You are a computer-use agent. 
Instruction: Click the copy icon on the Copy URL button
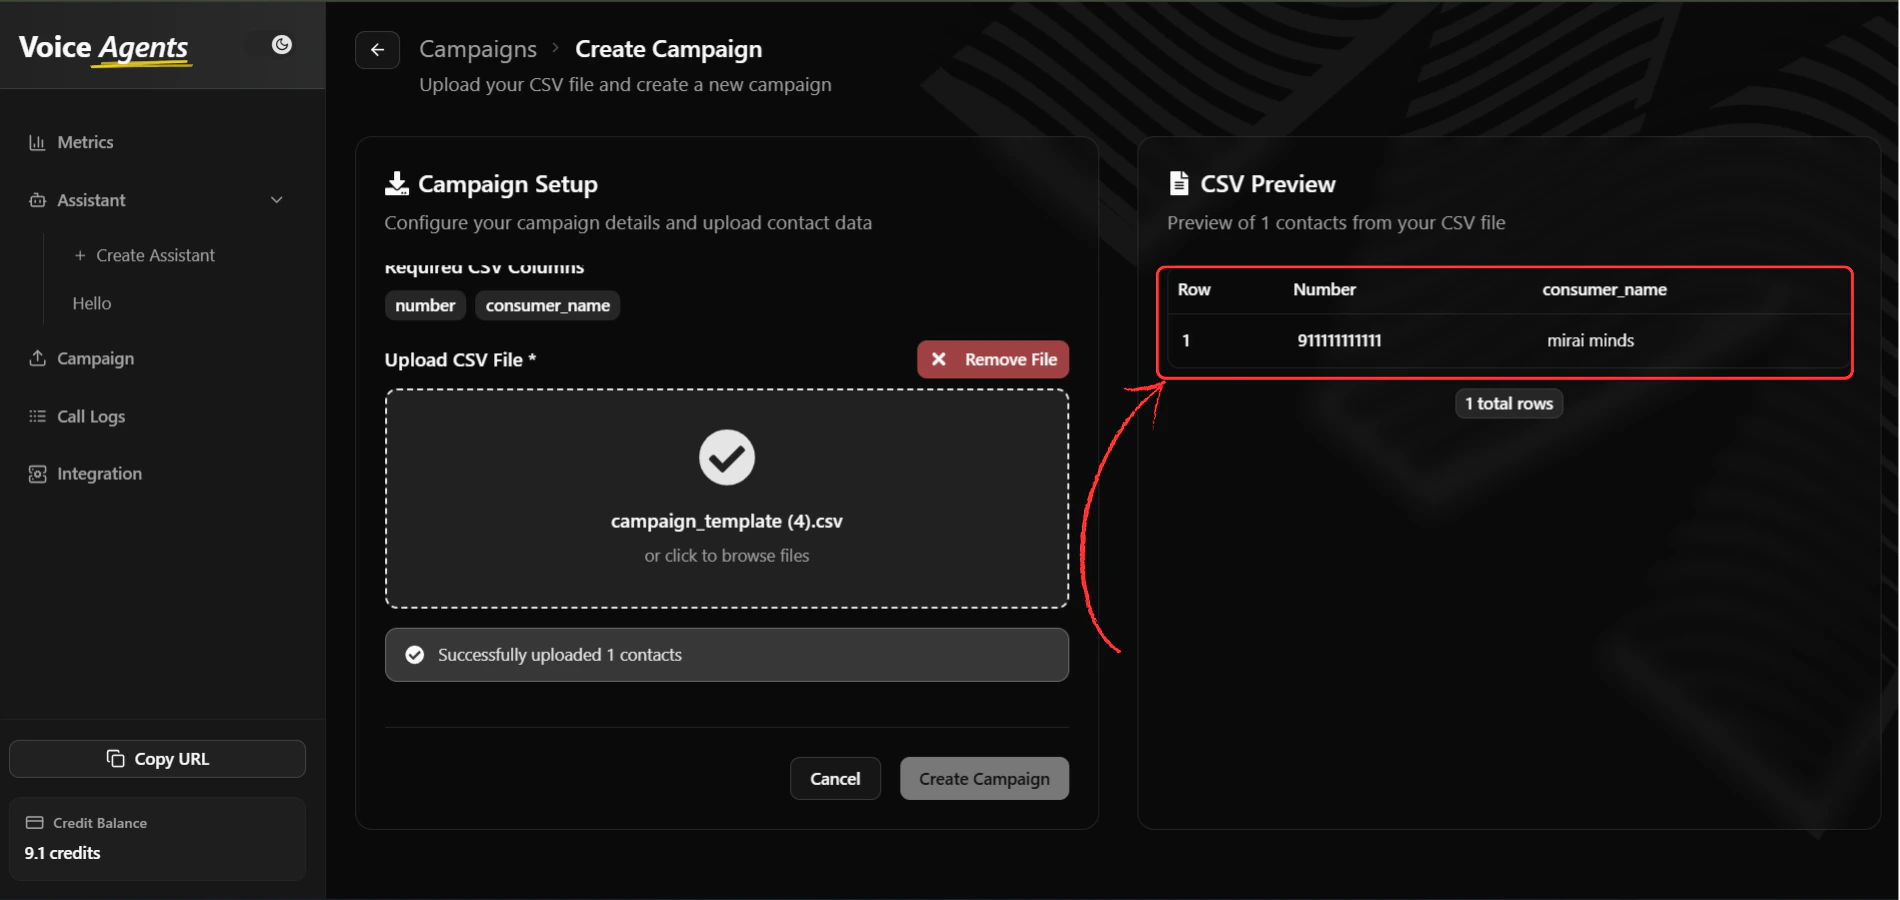click(x=117, y=758)
